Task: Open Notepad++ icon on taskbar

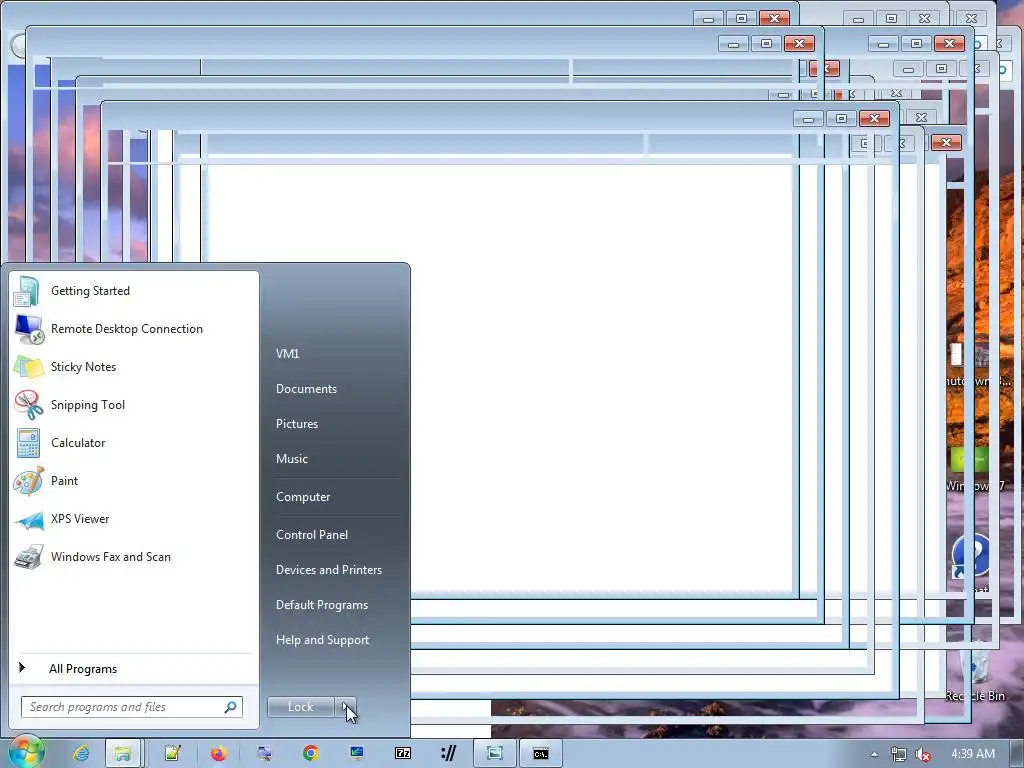Action: pos(172,754)
